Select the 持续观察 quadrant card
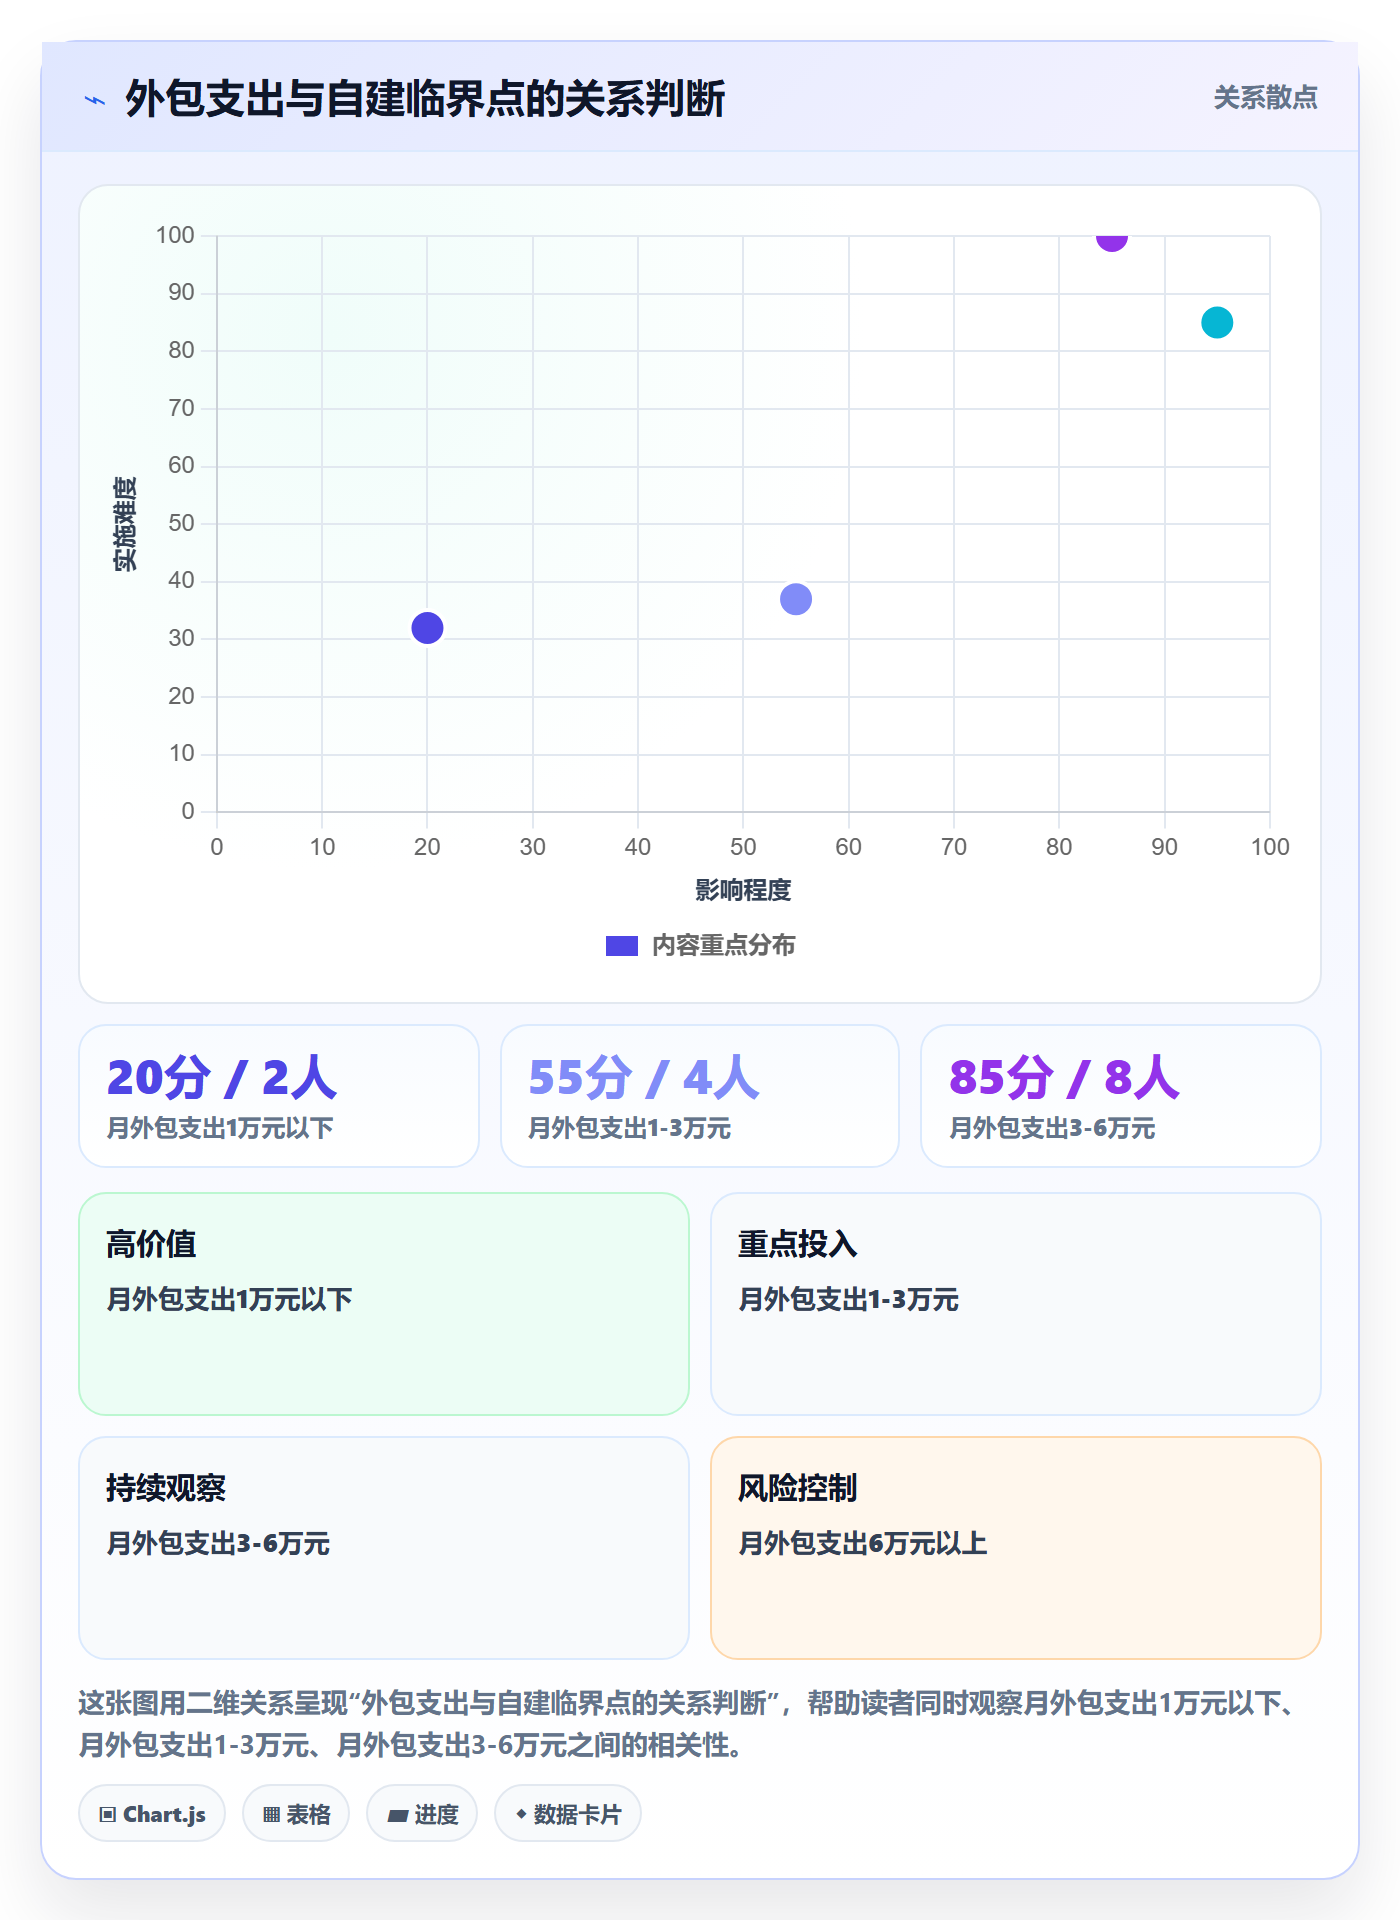1400x1920 pixels. point(384,1548)
